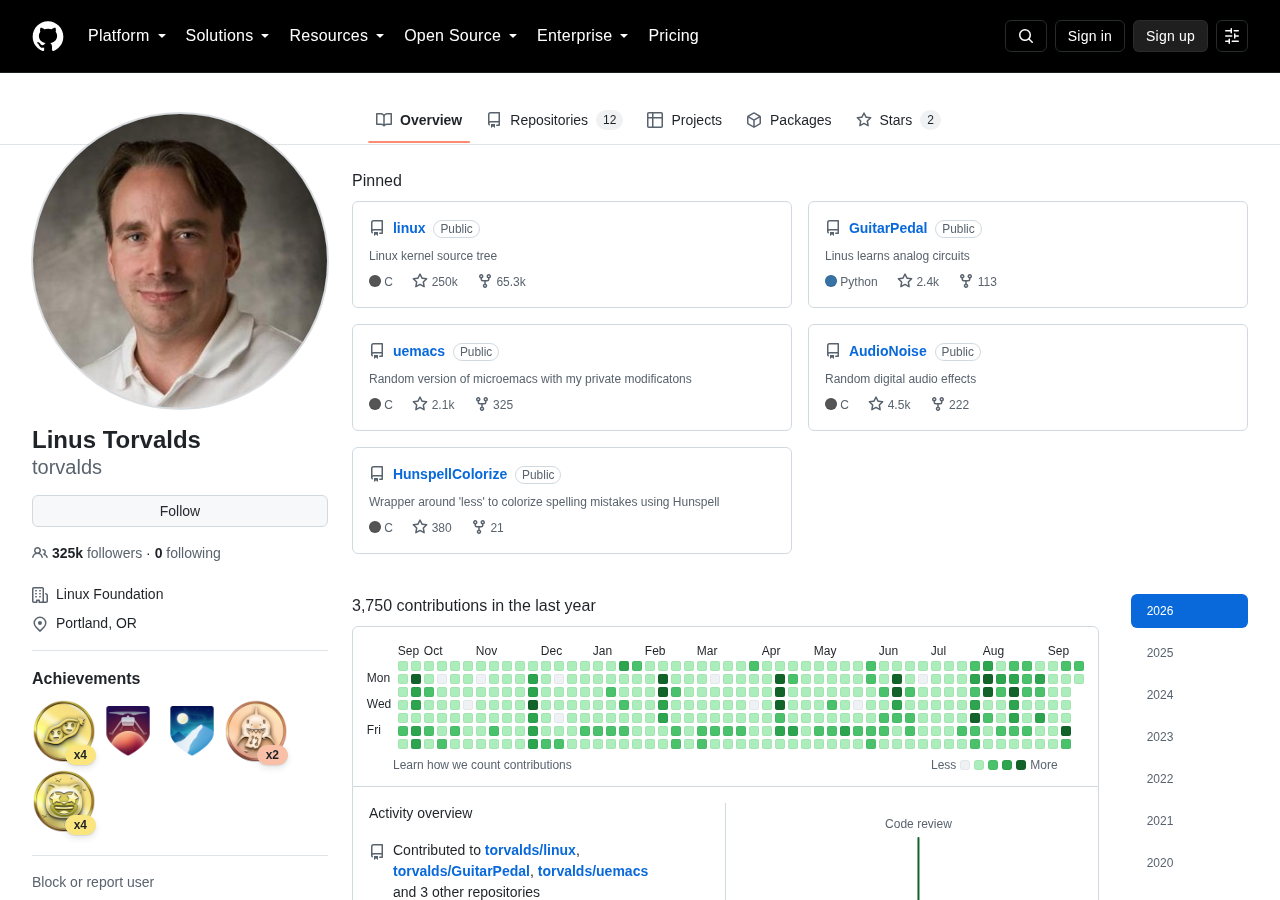
Task: Switch to the Repositories tab
Action: click(x=555, y=120)
